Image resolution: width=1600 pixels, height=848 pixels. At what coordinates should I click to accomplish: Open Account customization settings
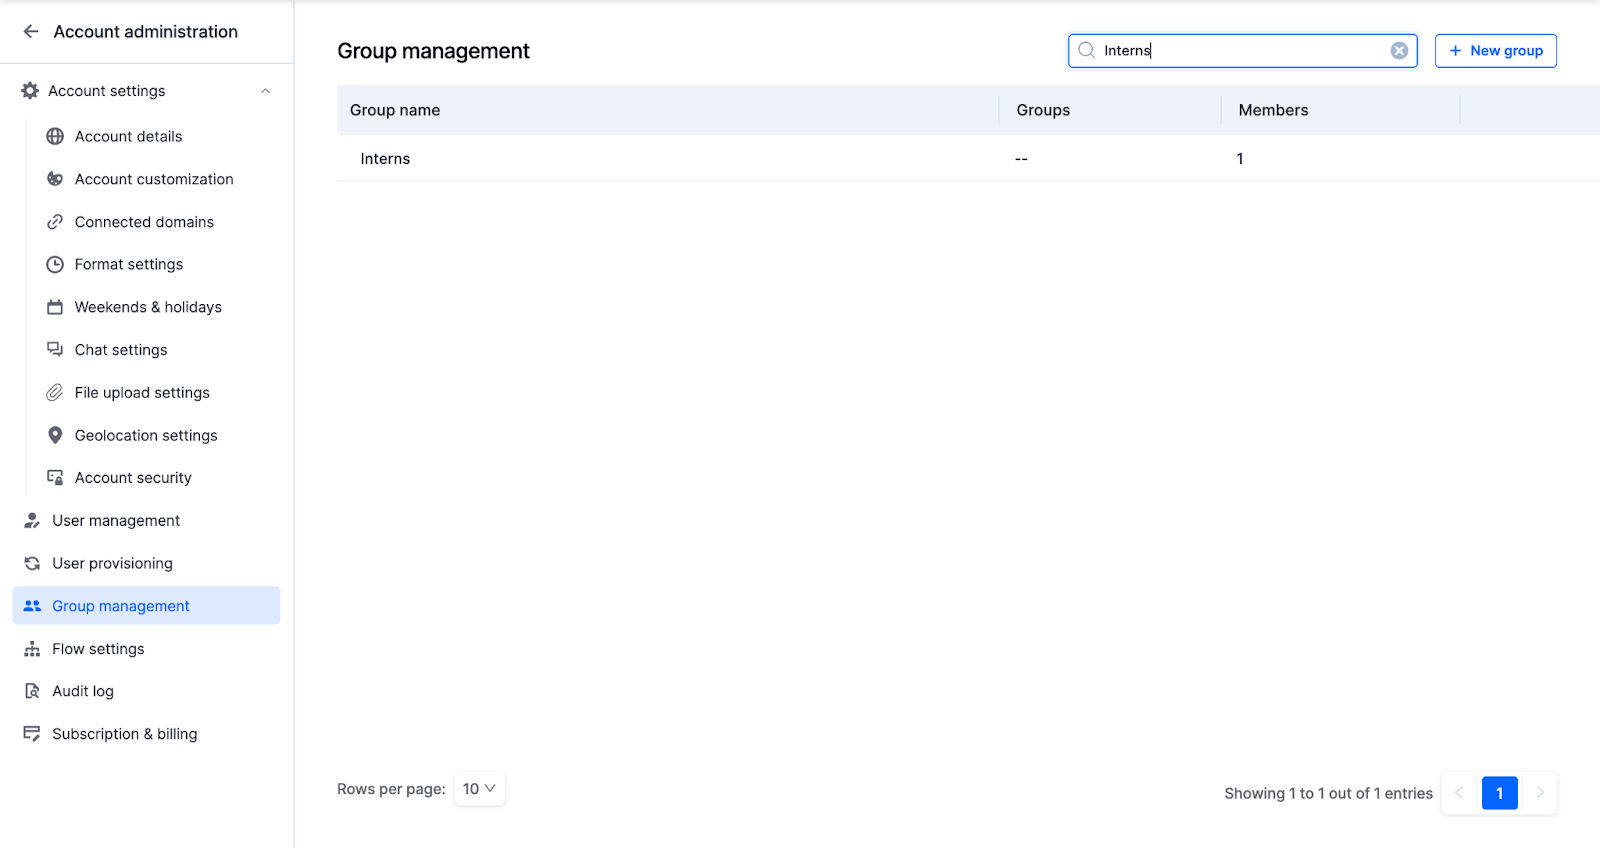point(154,180)
